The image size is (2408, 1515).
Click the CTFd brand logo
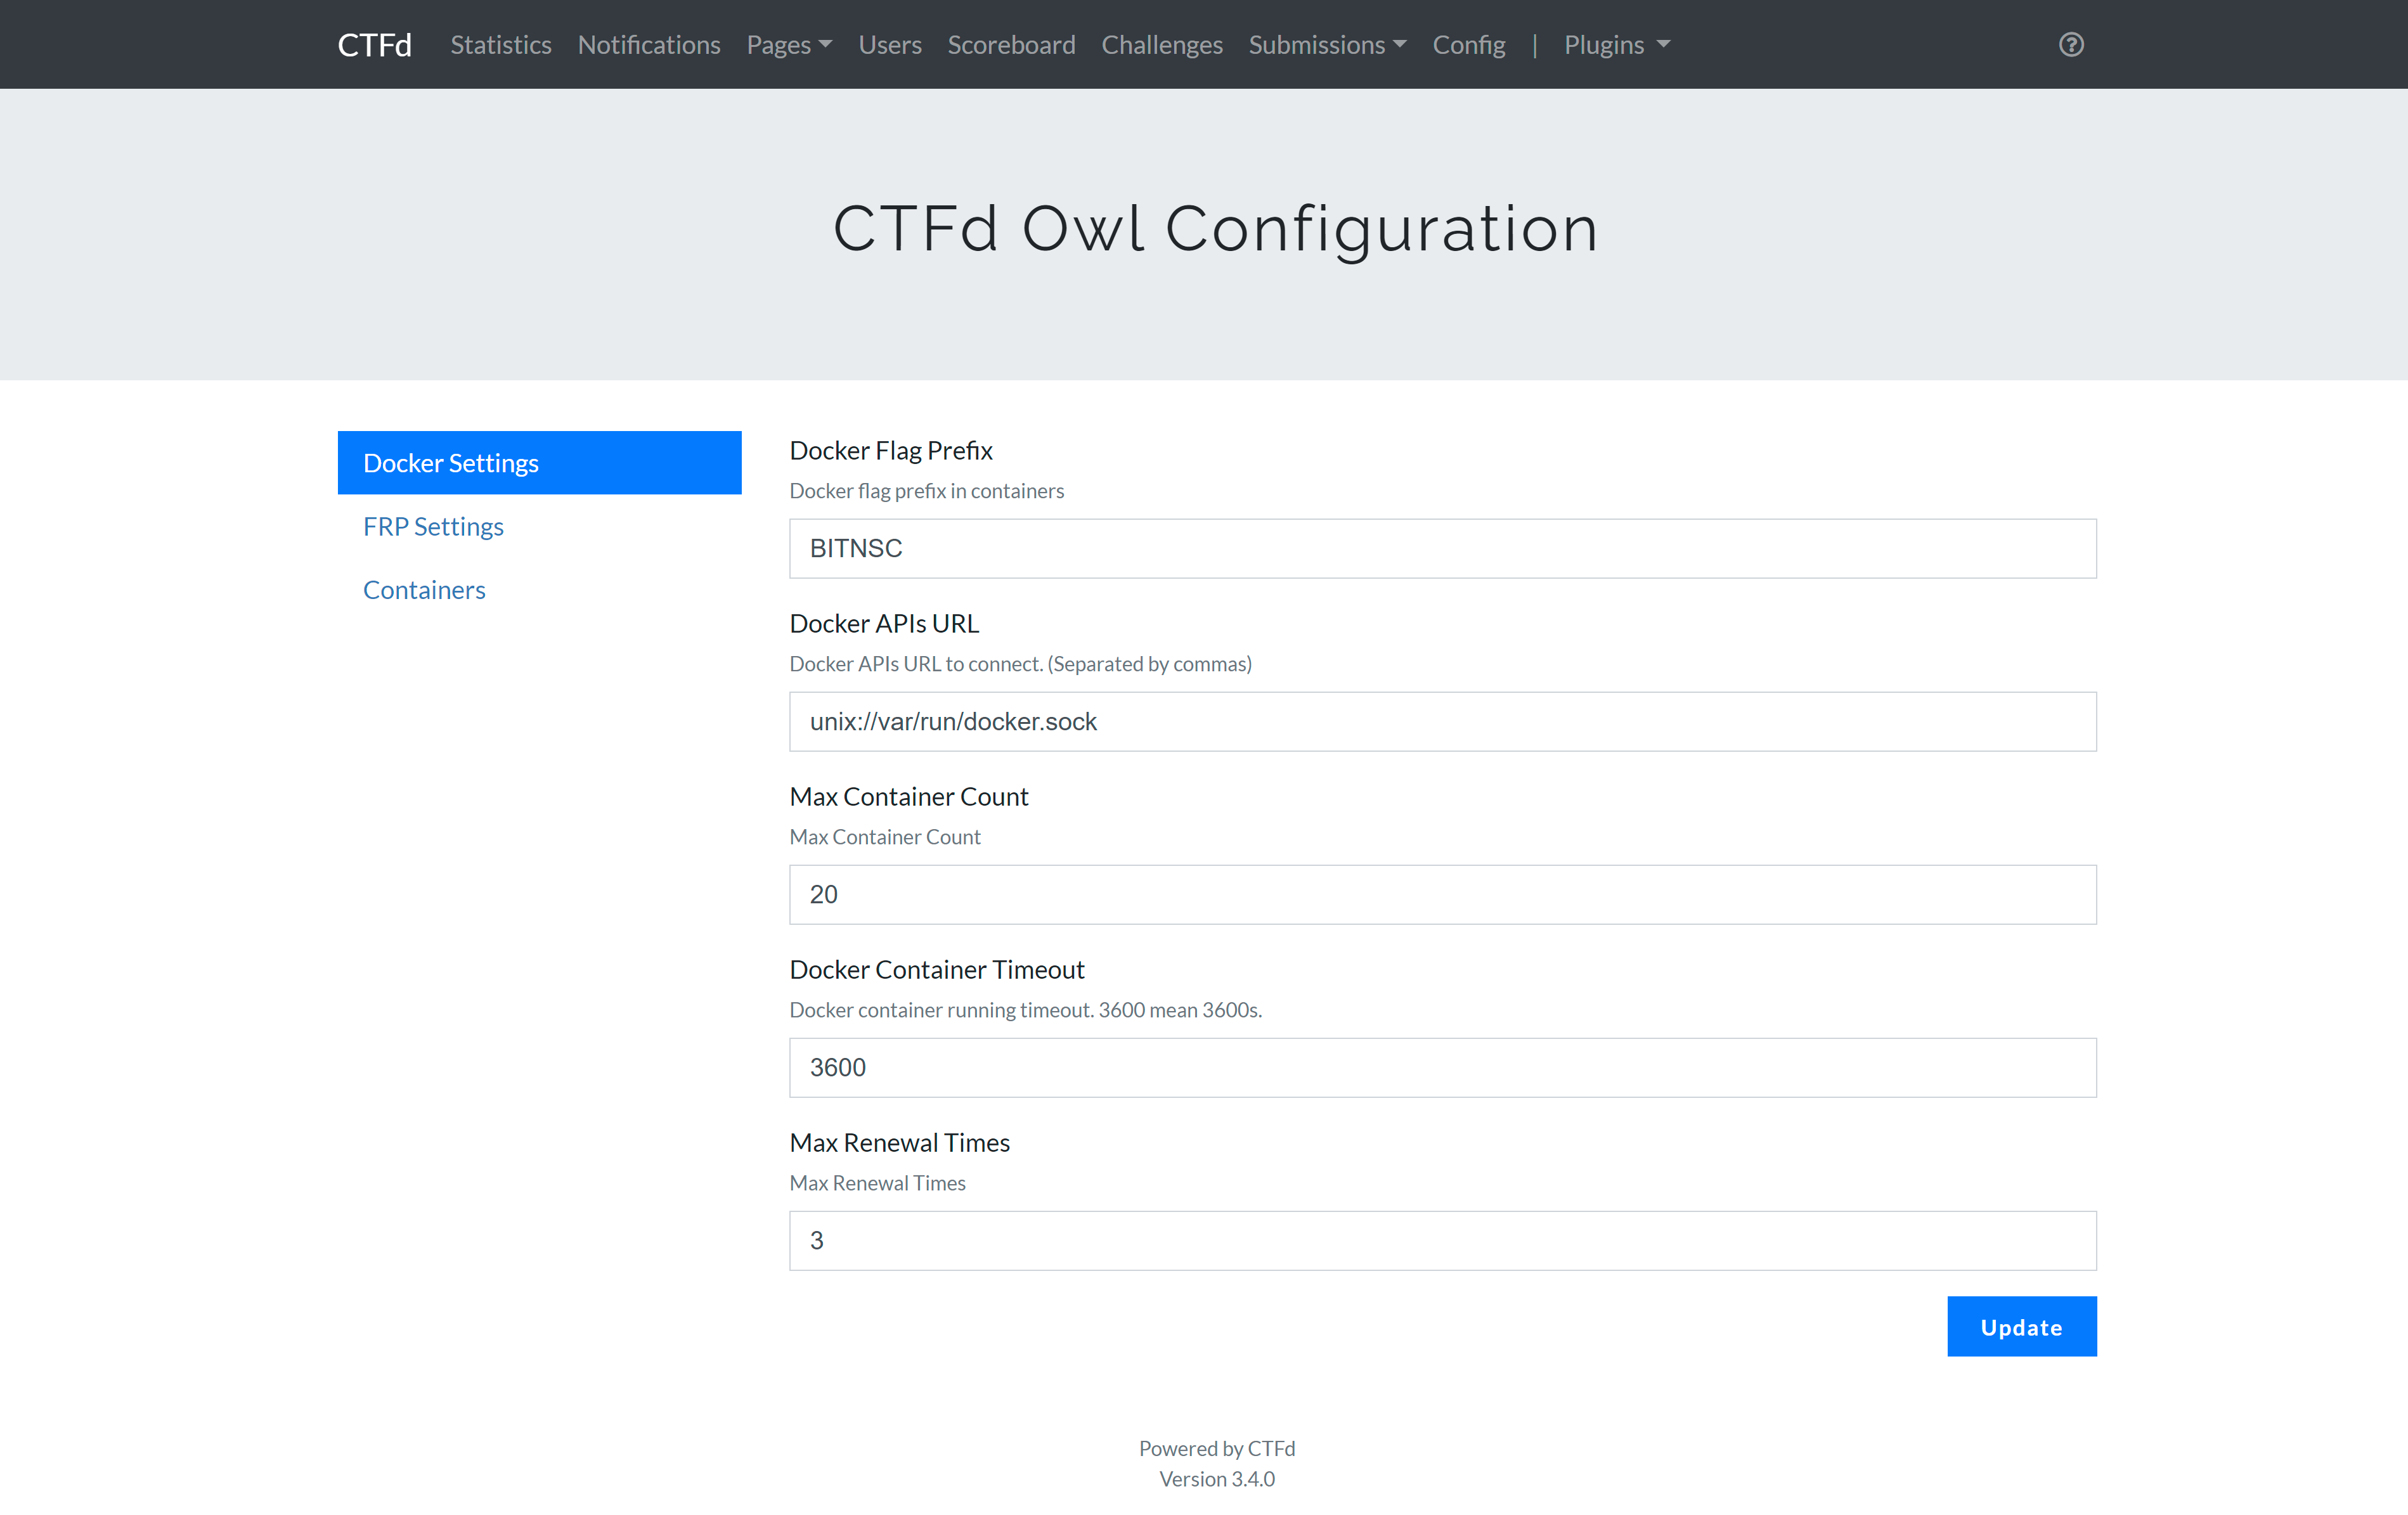pyautogui.click(x=374, y=45)
